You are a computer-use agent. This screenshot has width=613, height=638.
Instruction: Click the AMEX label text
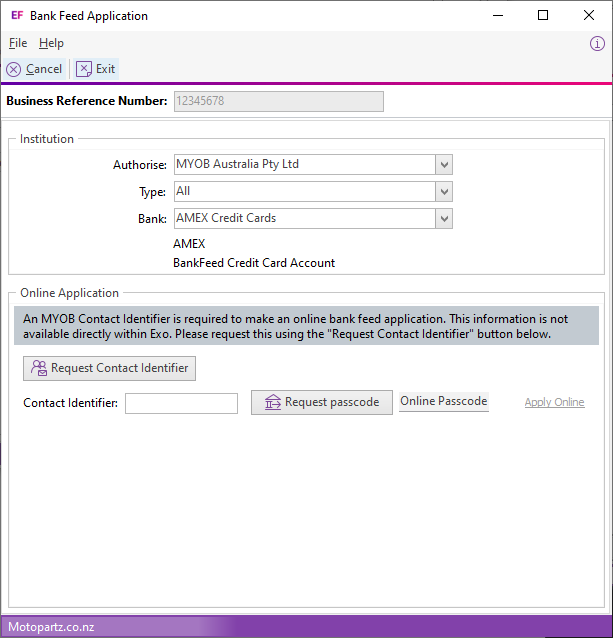point(189,244)
